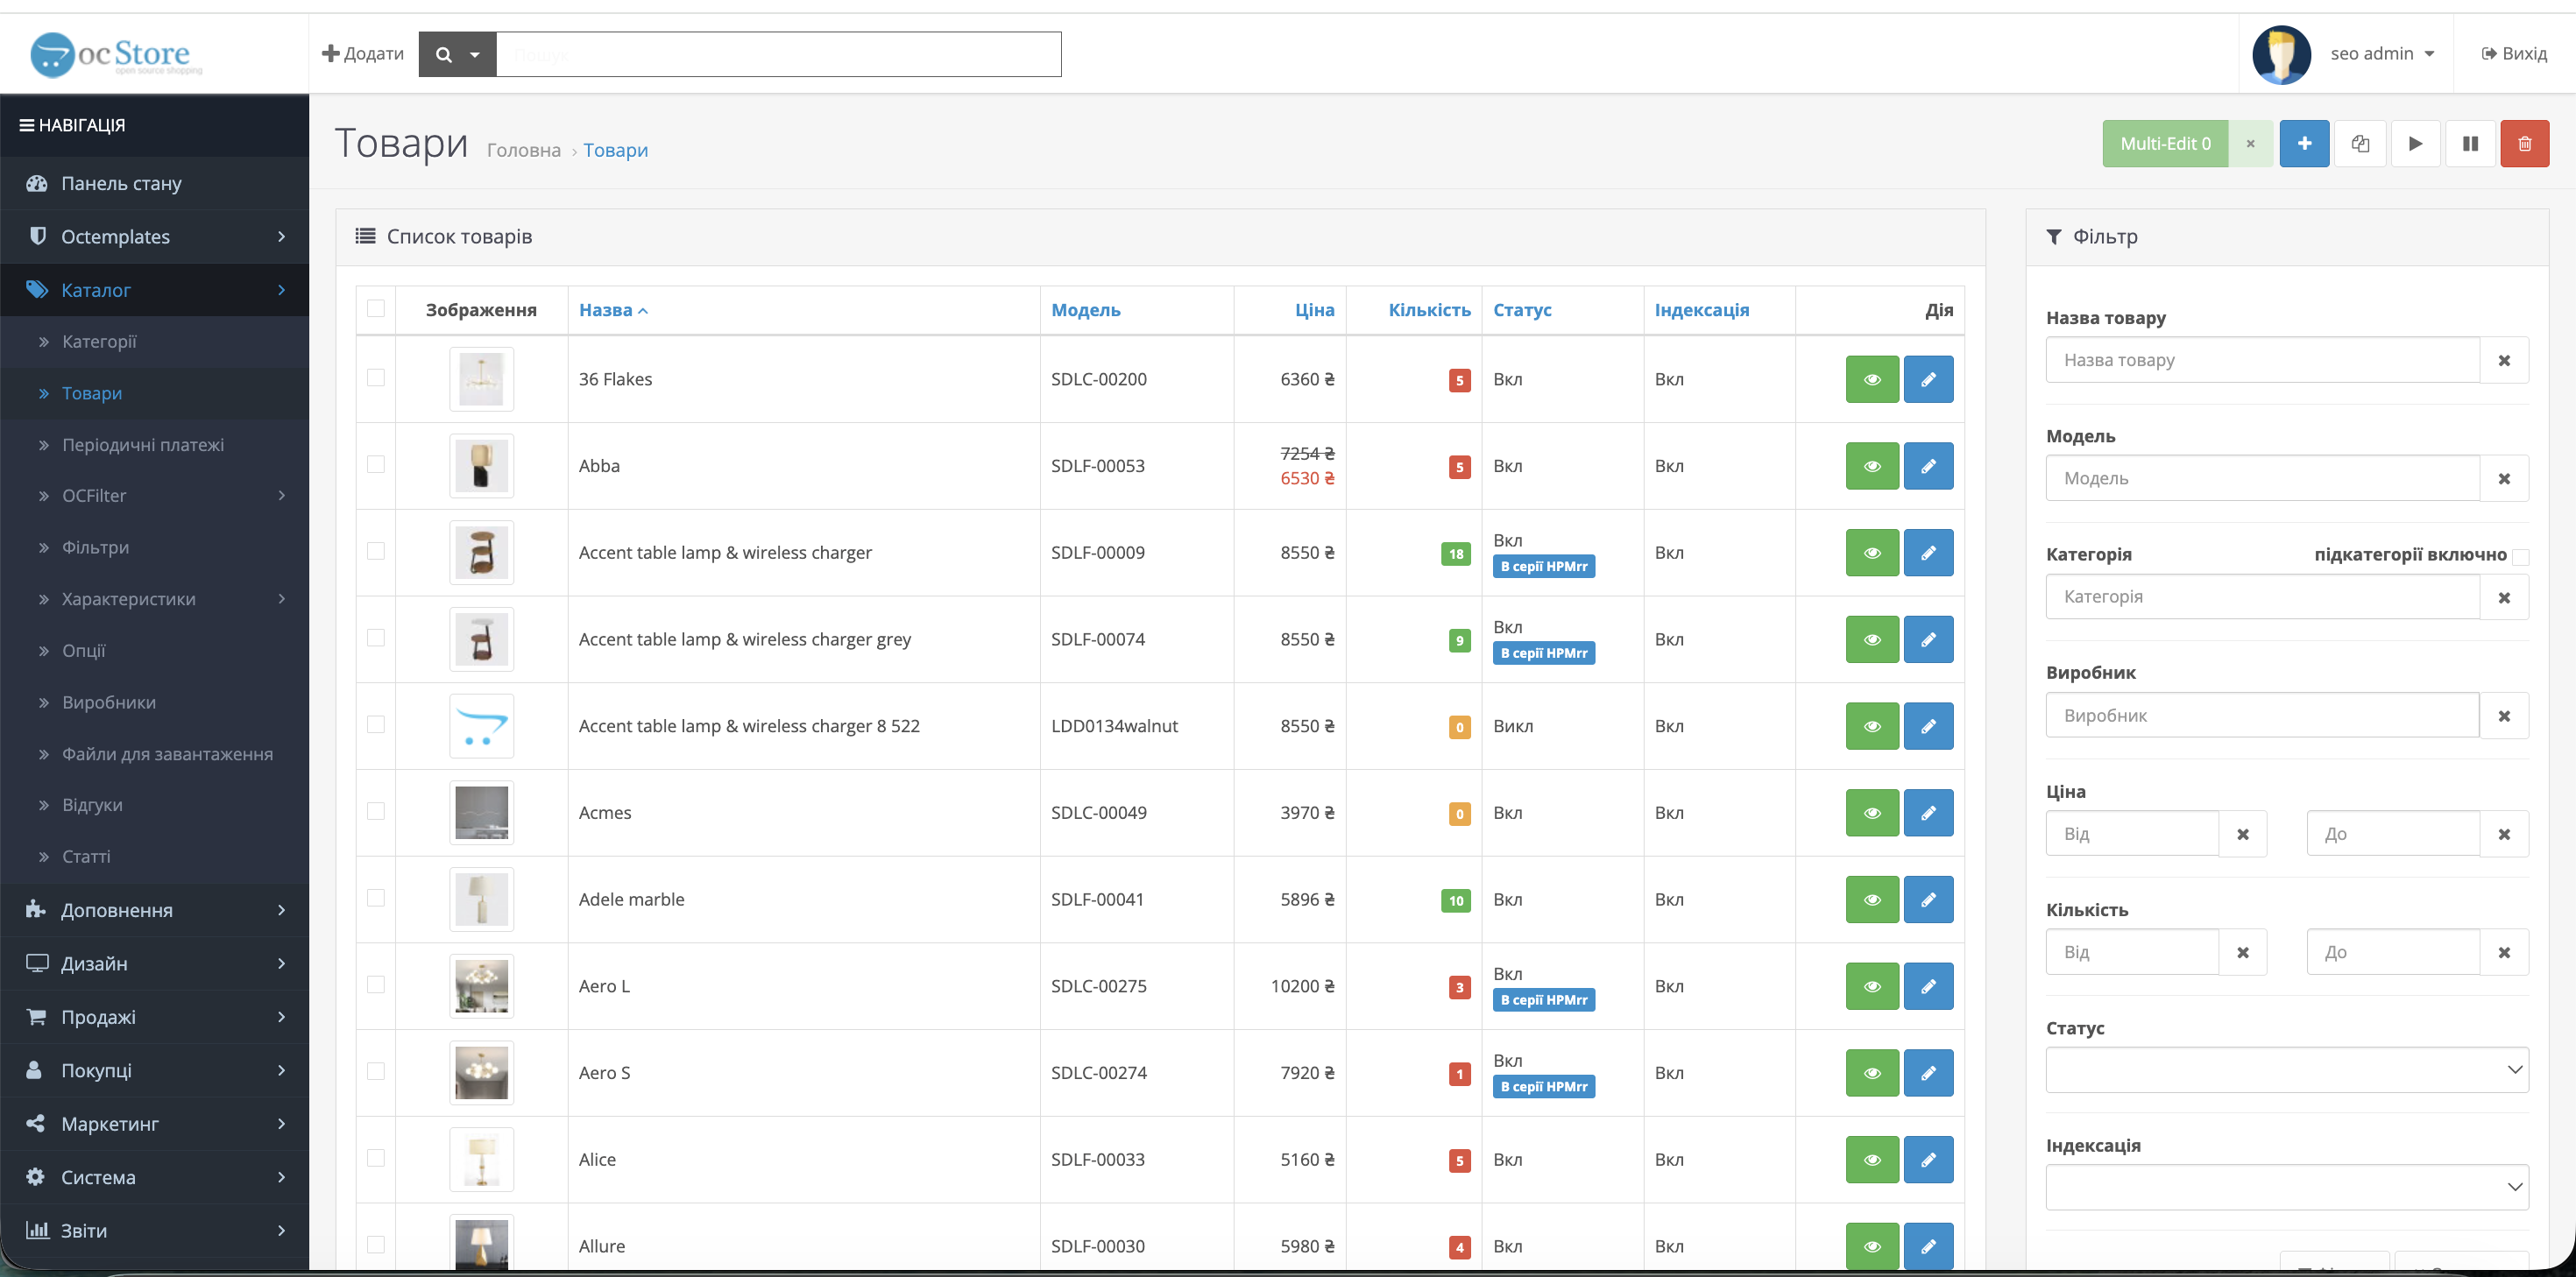Click the search magnifier icon
Screen dimensions: 2576x1277
pos(443,54)
